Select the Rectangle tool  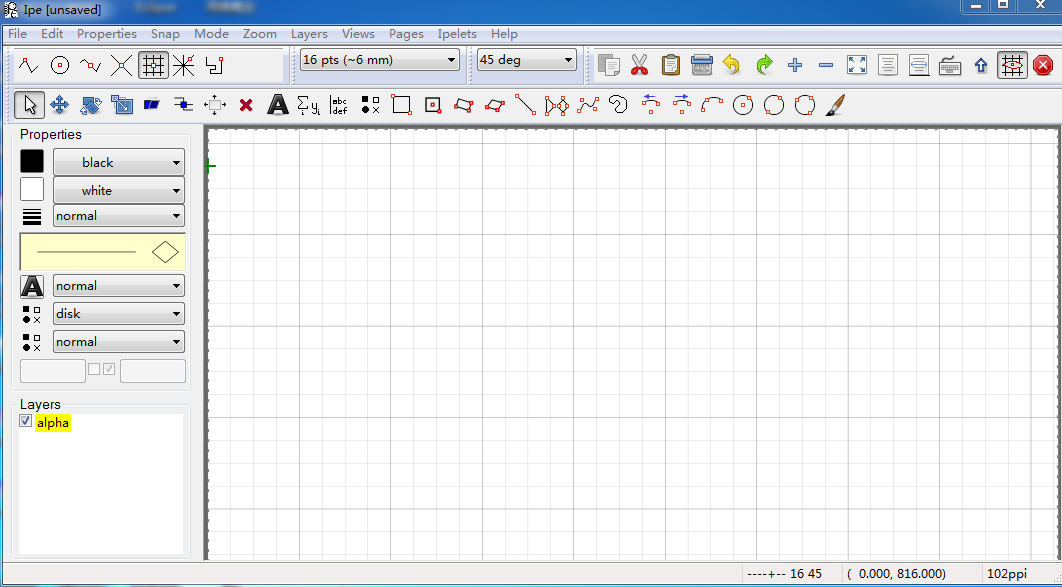coord(401,104)
